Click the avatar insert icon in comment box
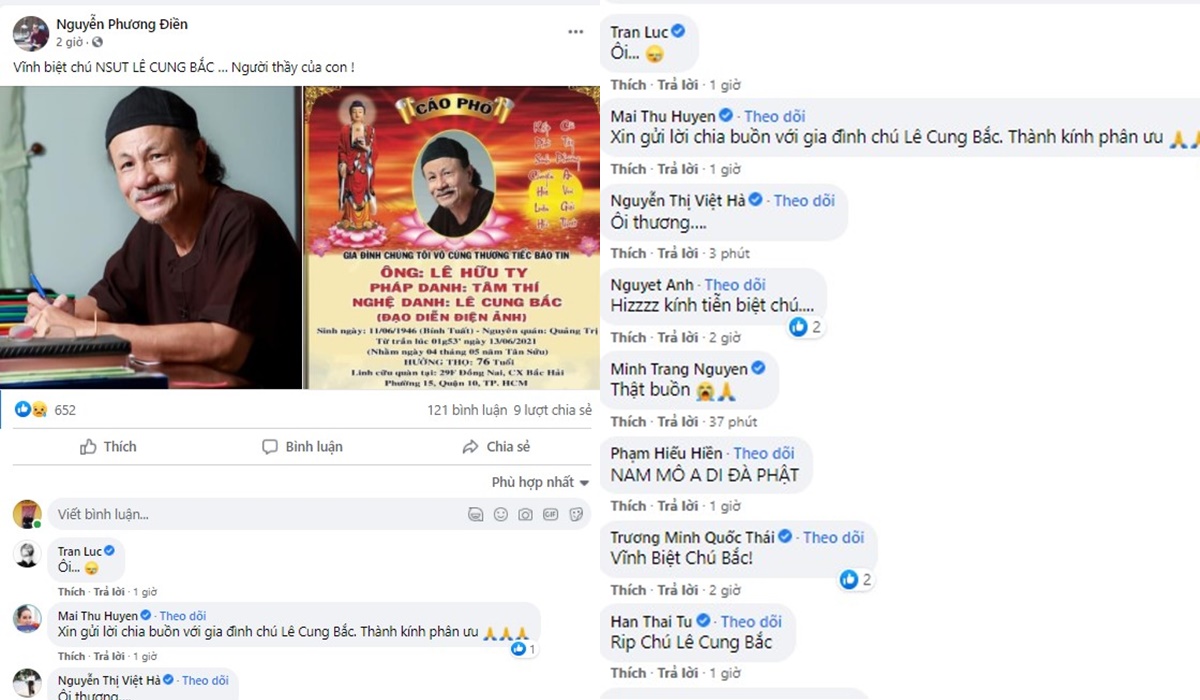 click(475, 515)
